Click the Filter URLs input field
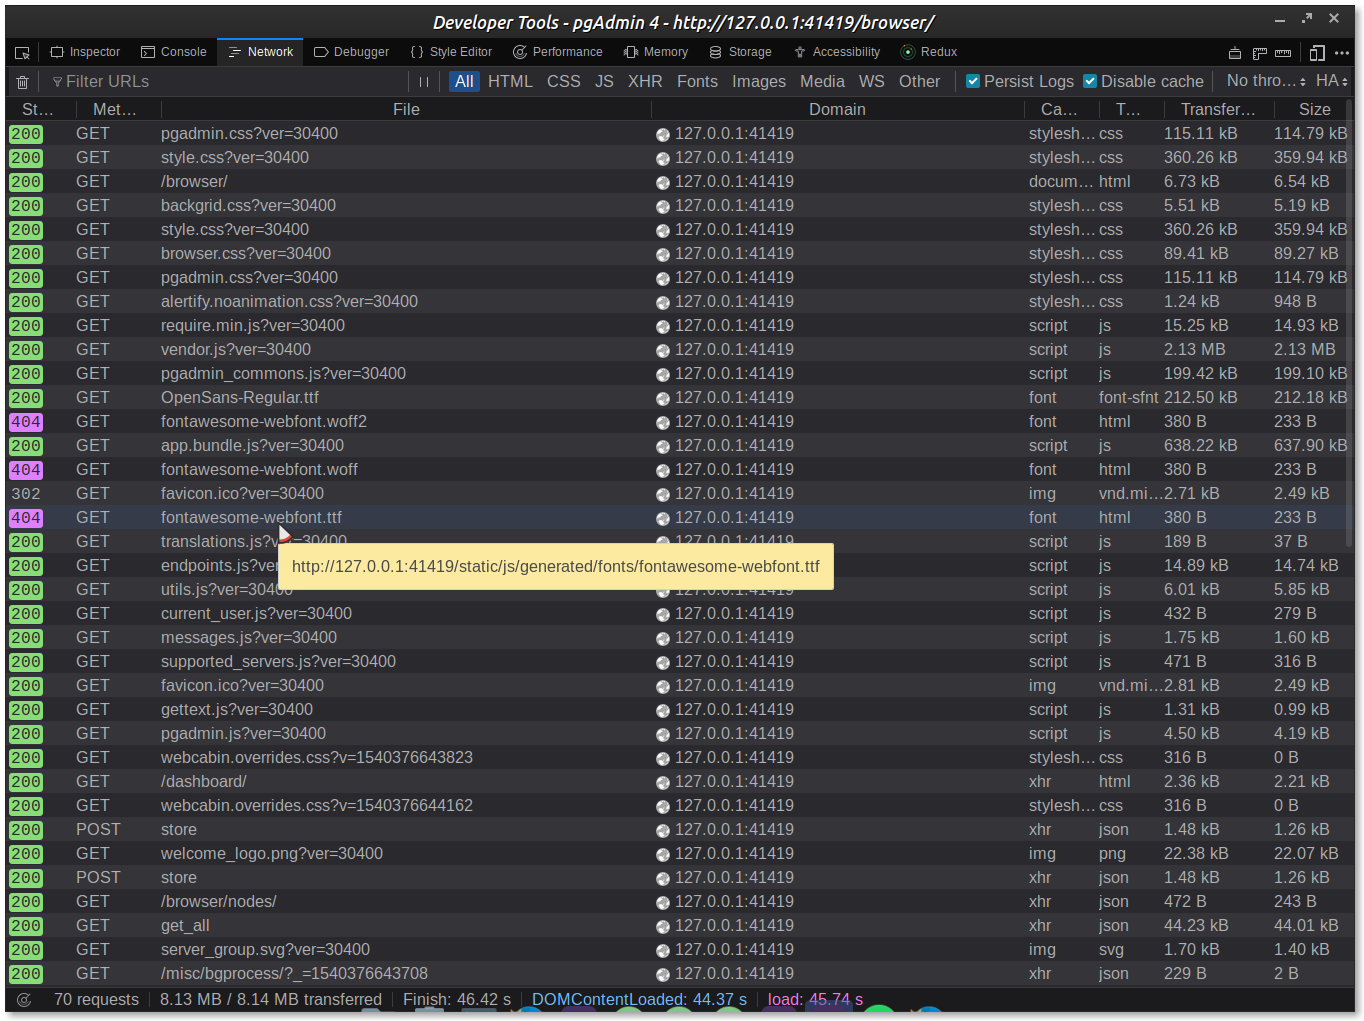This screenshot has width=1364, height=1021. point(230,82)
